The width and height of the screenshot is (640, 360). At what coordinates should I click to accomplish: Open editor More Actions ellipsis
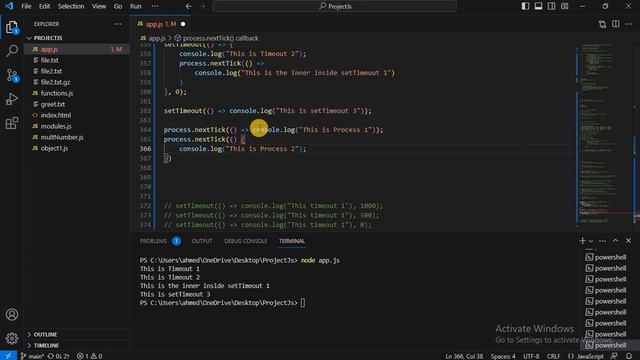point(629,24)
